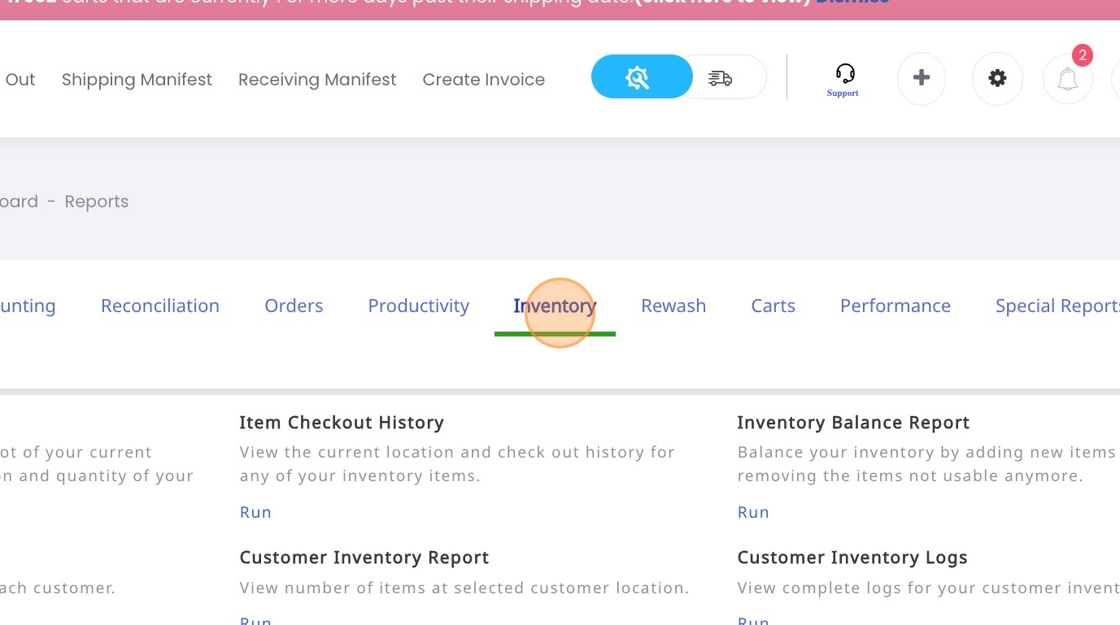Run the Item Checkout History report
Viewport: 1120px width, 625px height.
[x=255, y=512]
